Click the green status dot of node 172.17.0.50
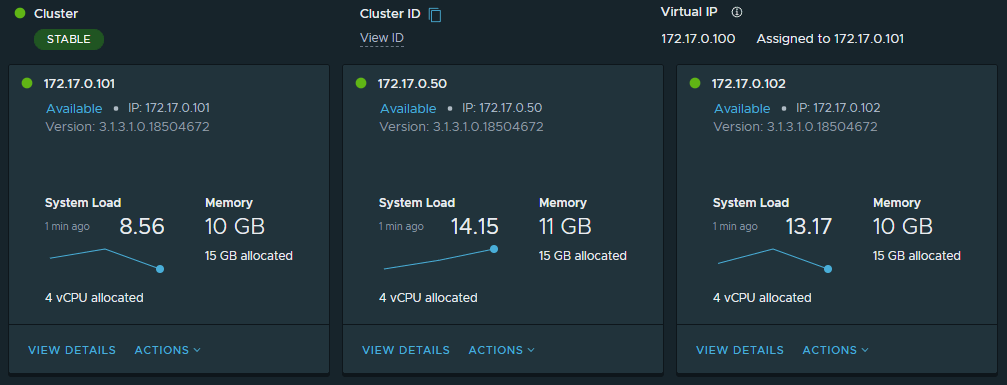 tap(361, 83)
